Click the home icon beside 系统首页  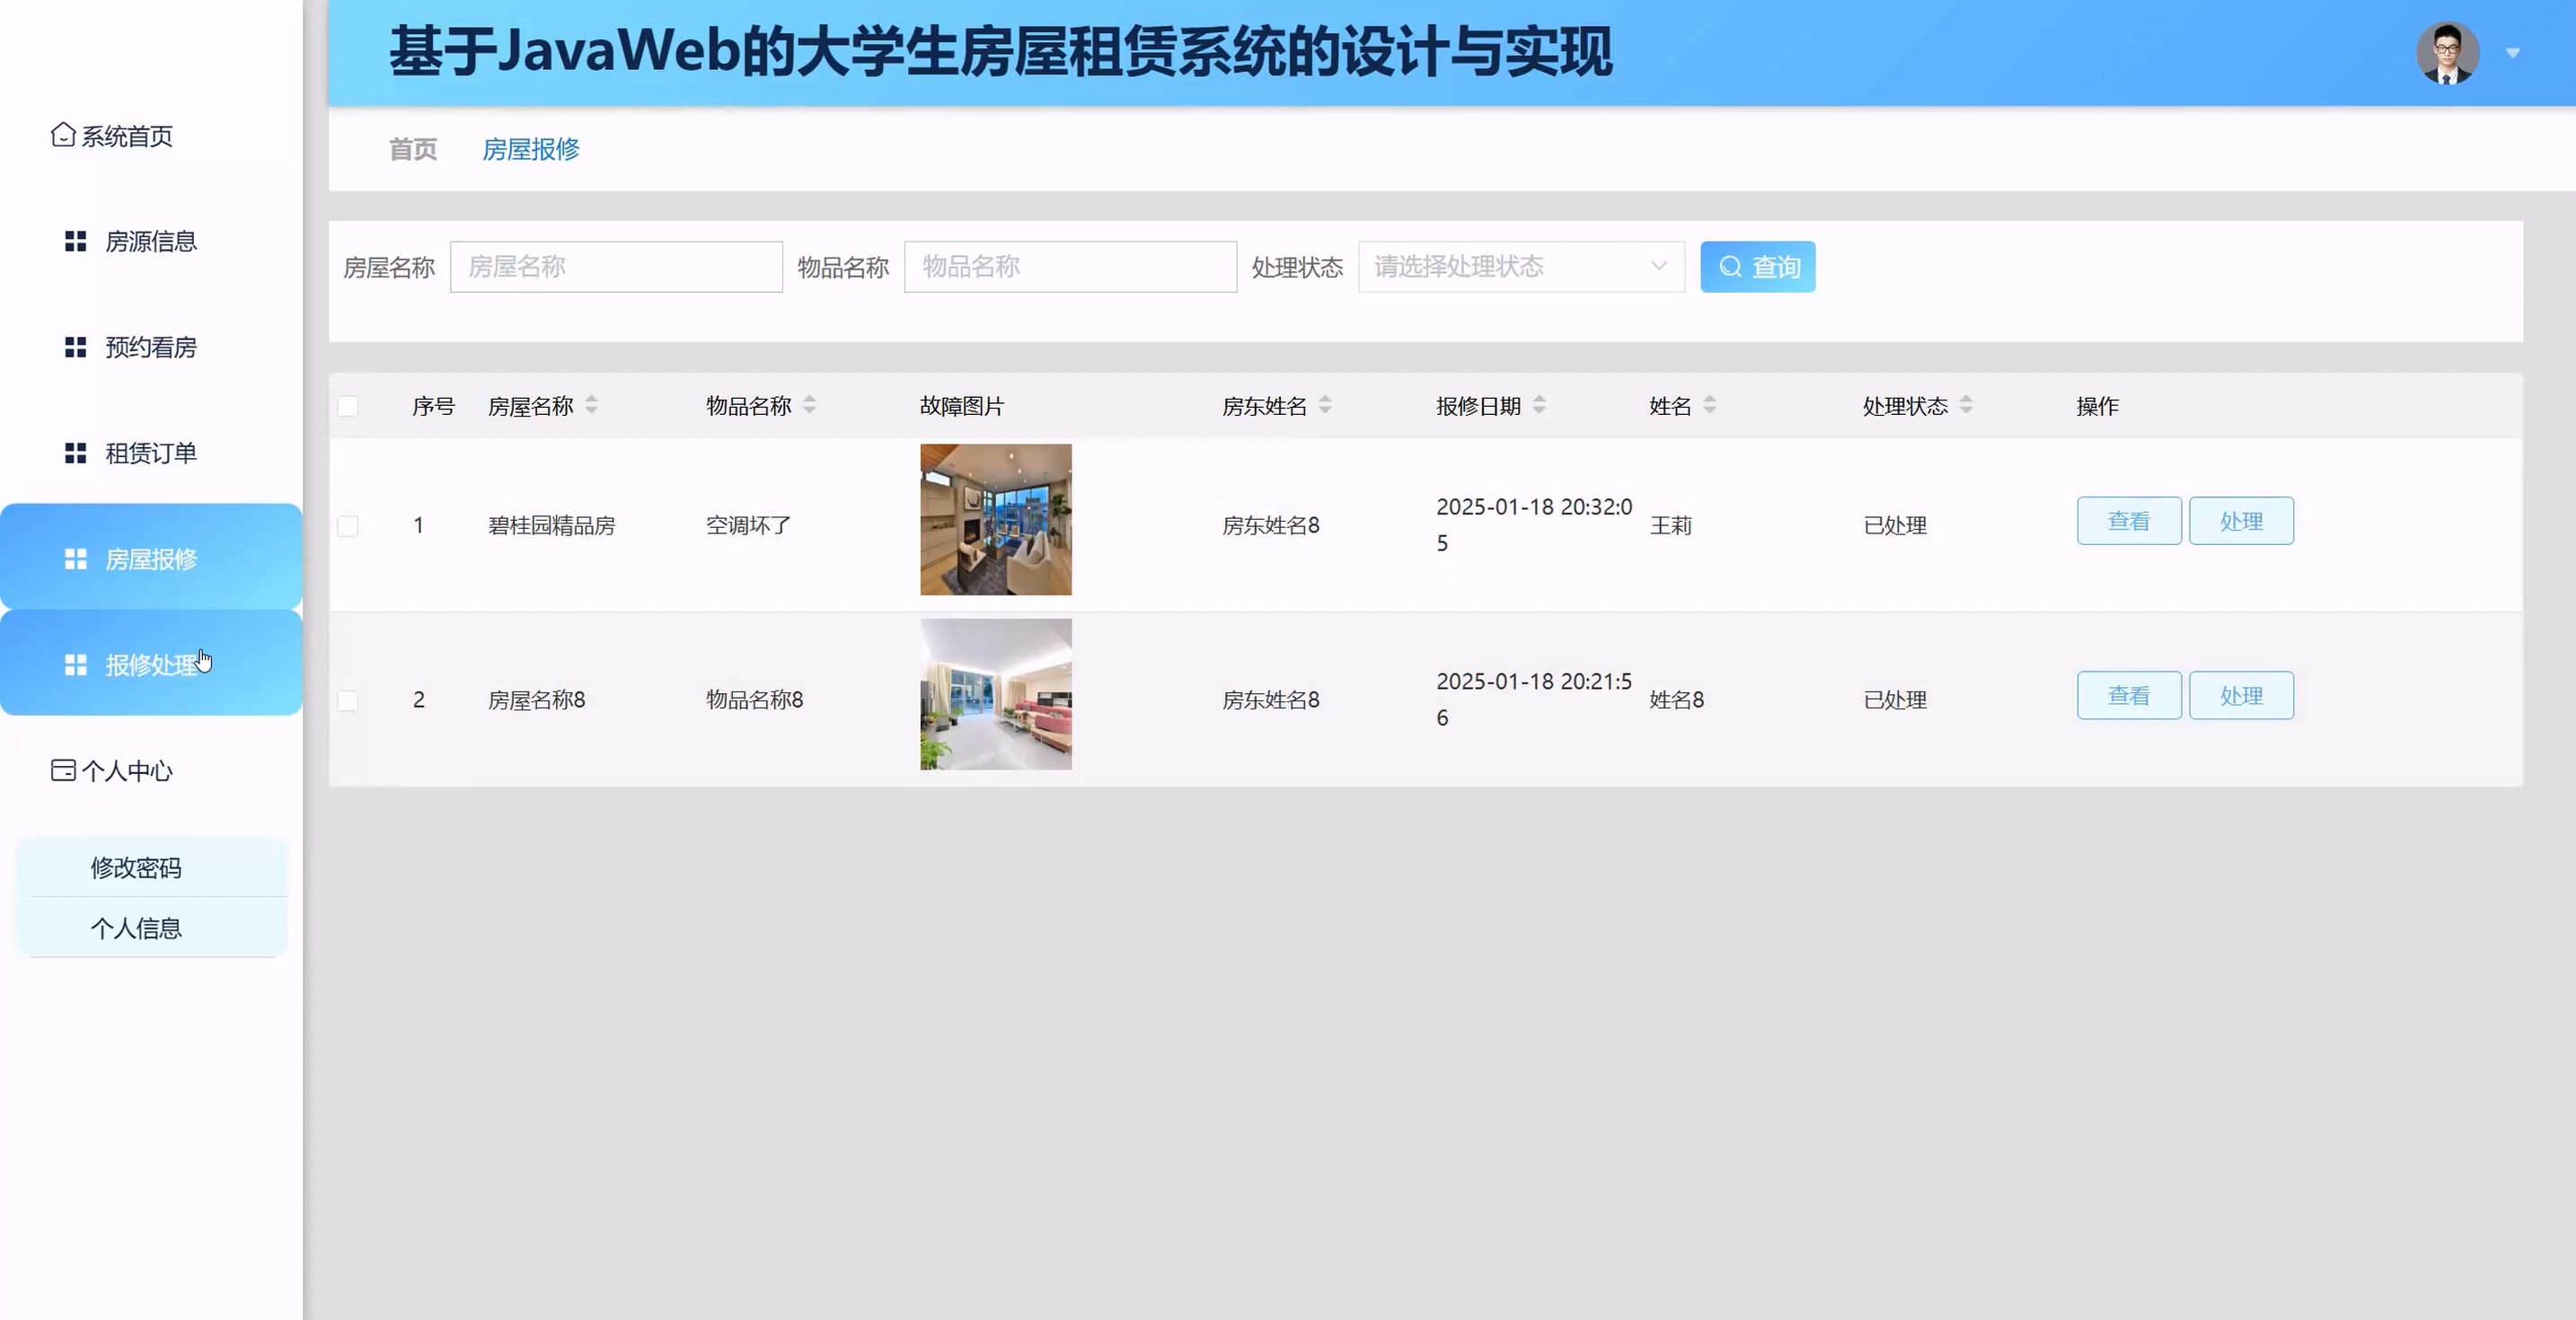click(x=63, y=135)
